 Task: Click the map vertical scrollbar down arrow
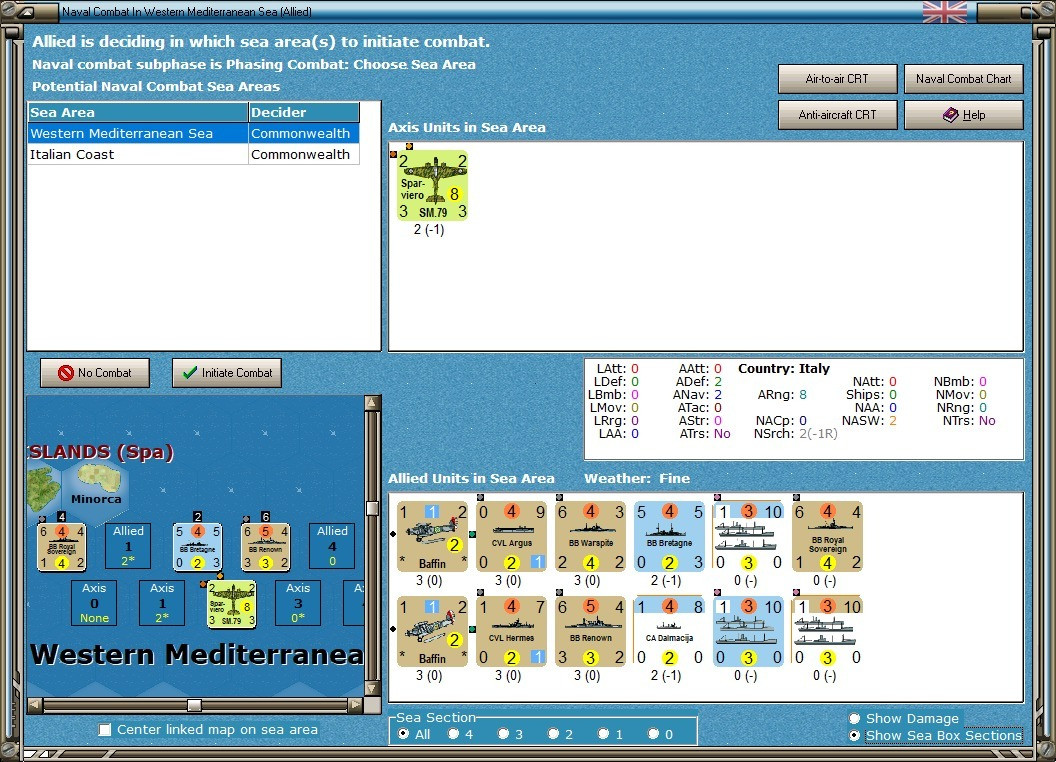pos(372,689)
